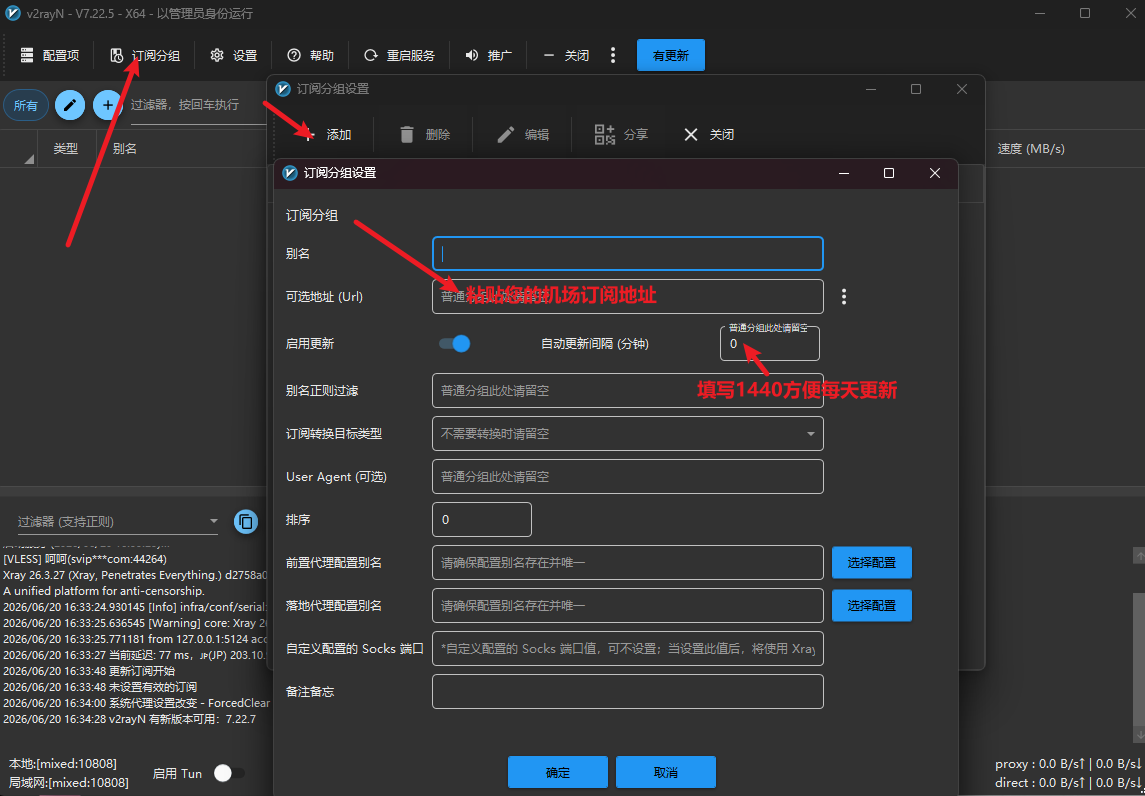The image size is (1145, 796).
Task: Click the copy log icon
Action: [x=246, y=521]
